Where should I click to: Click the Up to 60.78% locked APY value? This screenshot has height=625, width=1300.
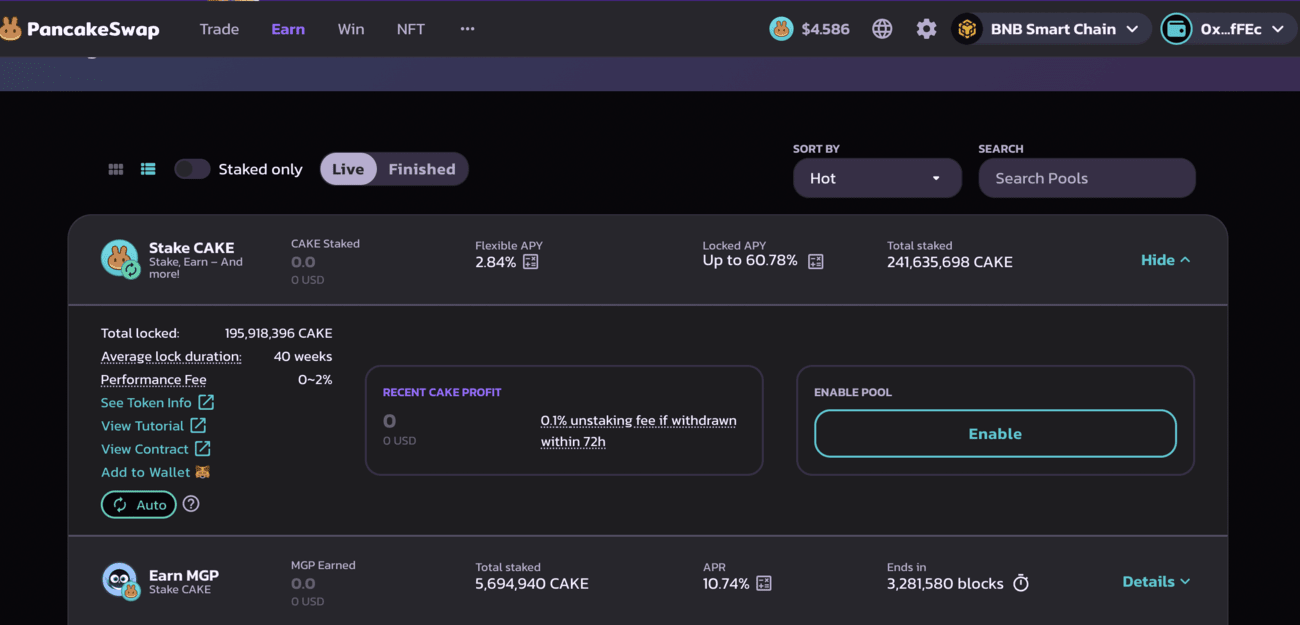750,260
